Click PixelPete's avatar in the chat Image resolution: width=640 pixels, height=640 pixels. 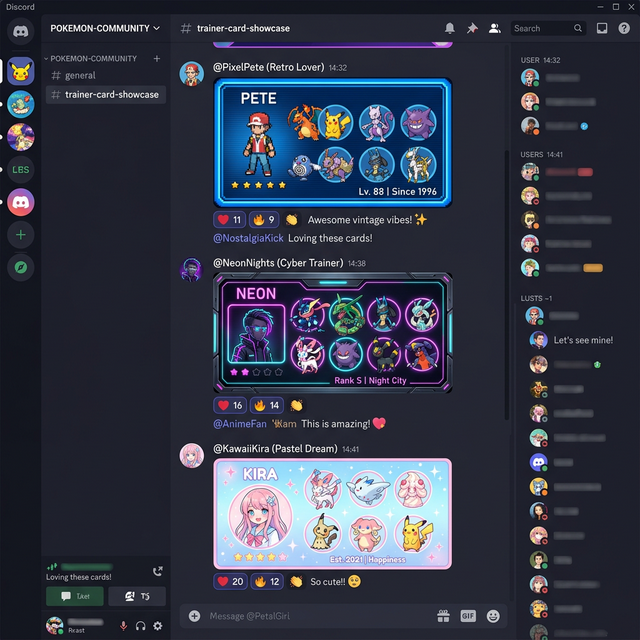pyautogui.click(x=191, y=74)
